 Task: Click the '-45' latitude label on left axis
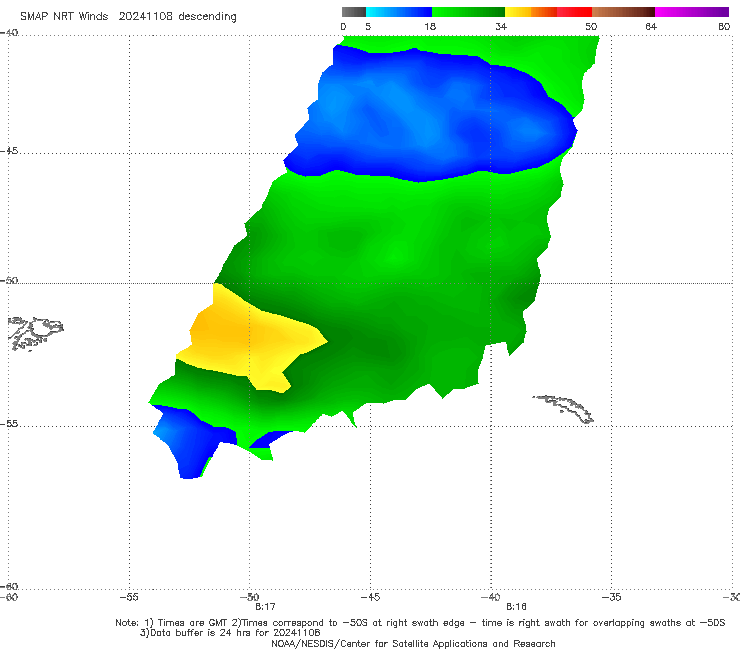[x=9, y=151]
